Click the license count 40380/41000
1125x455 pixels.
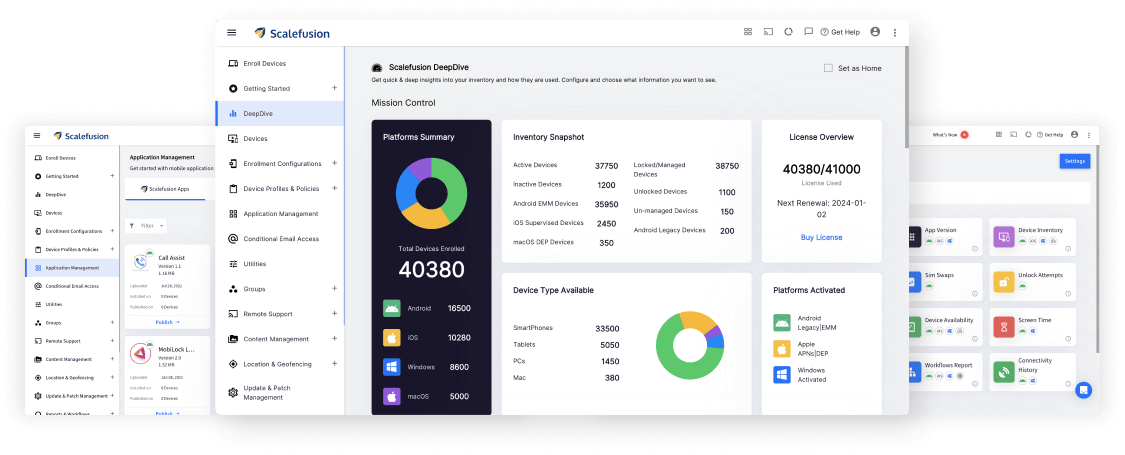pos(822,169)
